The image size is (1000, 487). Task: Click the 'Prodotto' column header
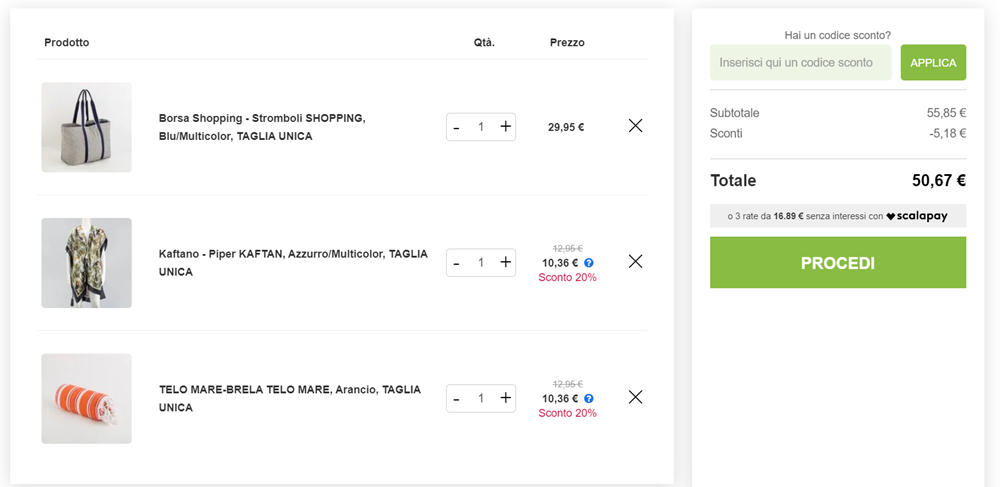click(66, 43)
